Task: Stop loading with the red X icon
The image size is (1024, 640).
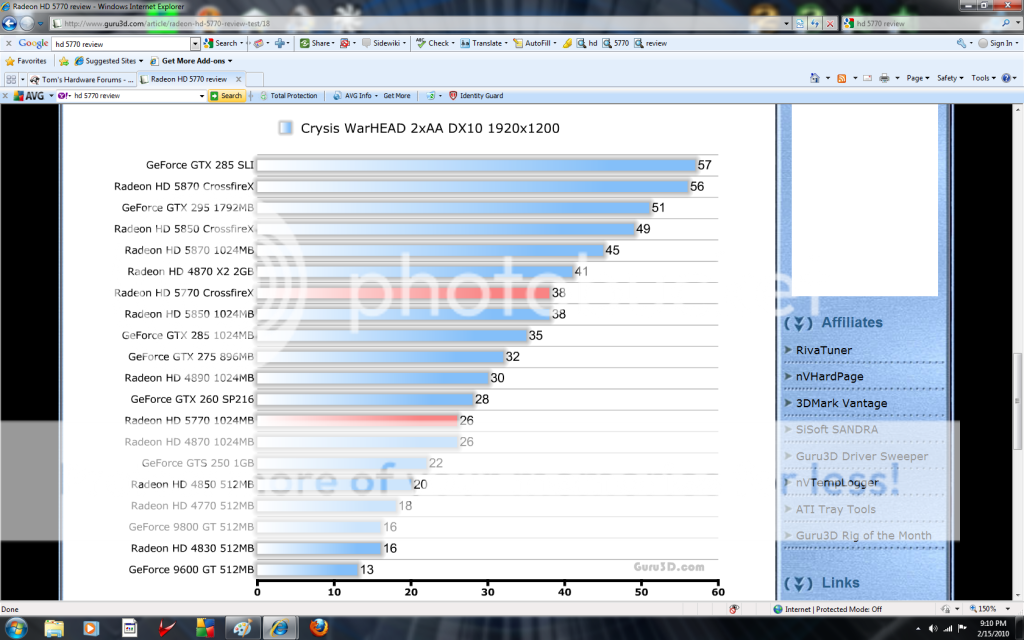Action: [x=830, y=24]
